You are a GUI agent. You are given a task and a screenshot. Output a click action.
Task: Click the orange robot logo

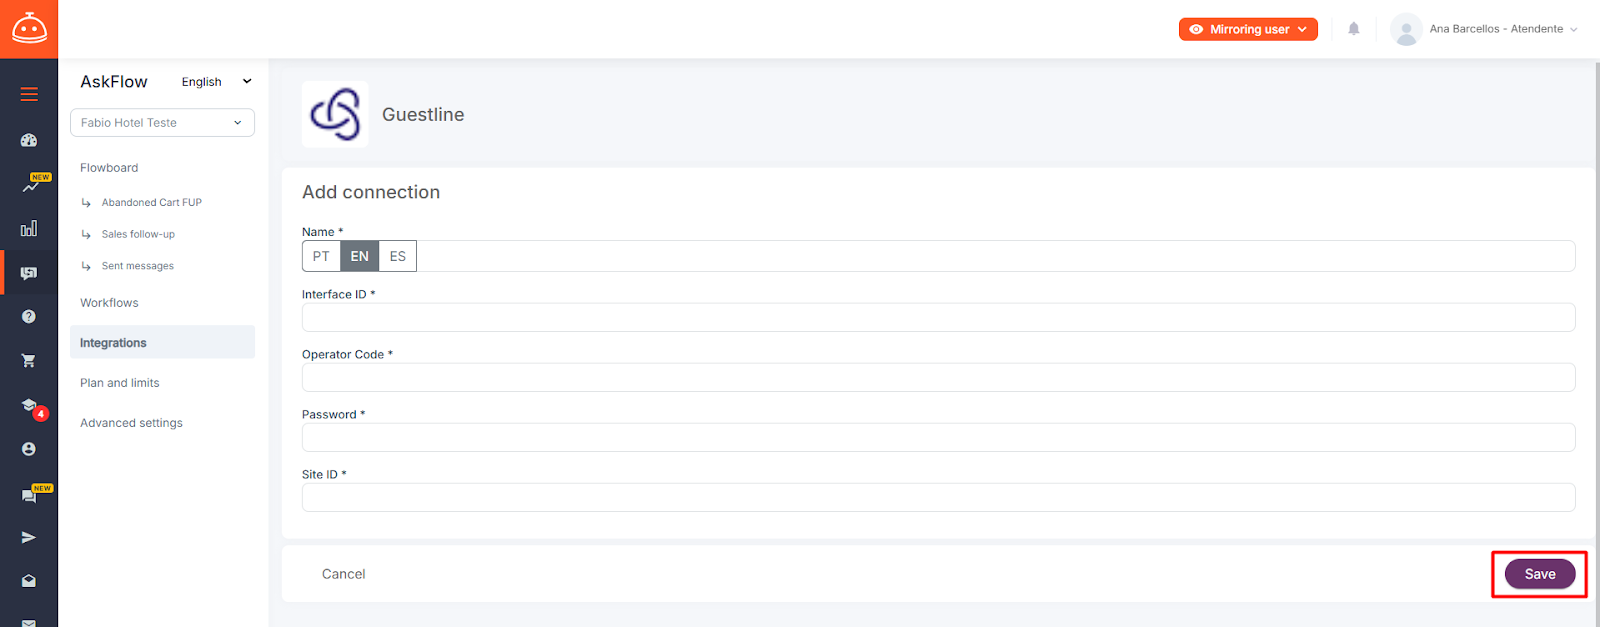pyautogui.click(x=29, y=29)
